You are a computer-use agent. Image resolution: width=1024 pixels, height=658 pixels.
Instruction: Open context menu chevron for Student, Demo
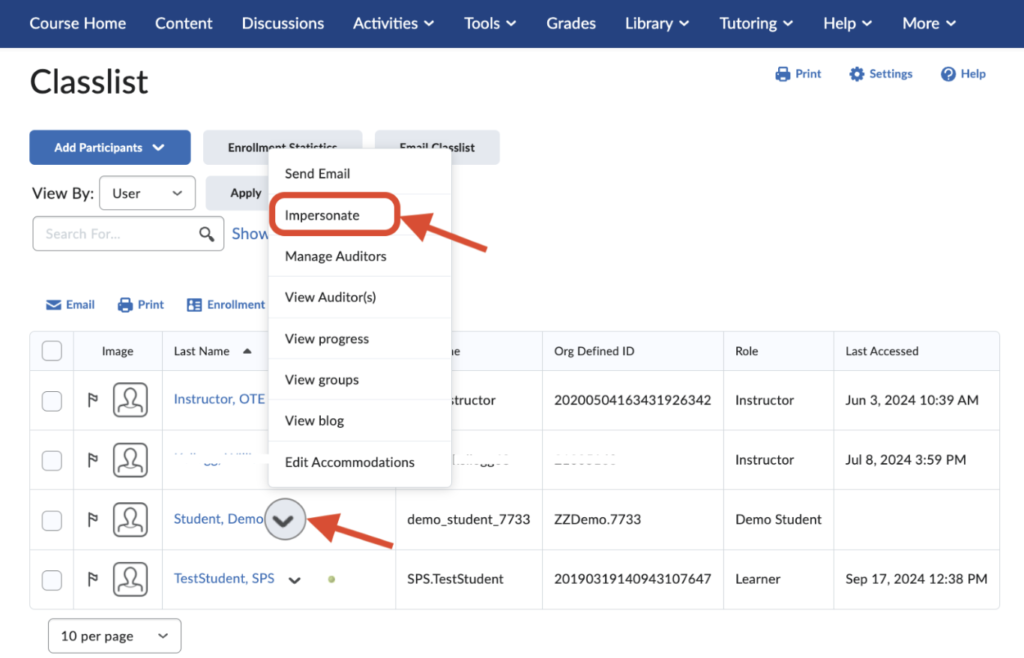(285, 520)
